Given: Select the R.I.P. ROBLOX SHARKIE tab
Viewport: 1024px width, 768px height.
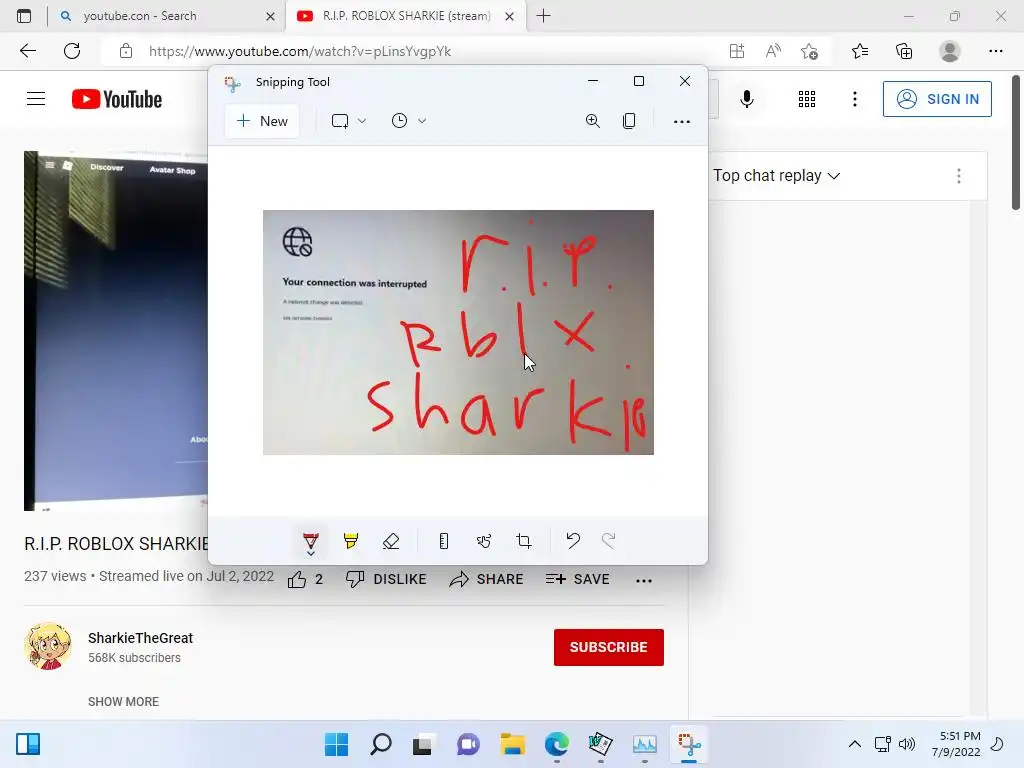Looking at the screenshot, I should (406, 16).
